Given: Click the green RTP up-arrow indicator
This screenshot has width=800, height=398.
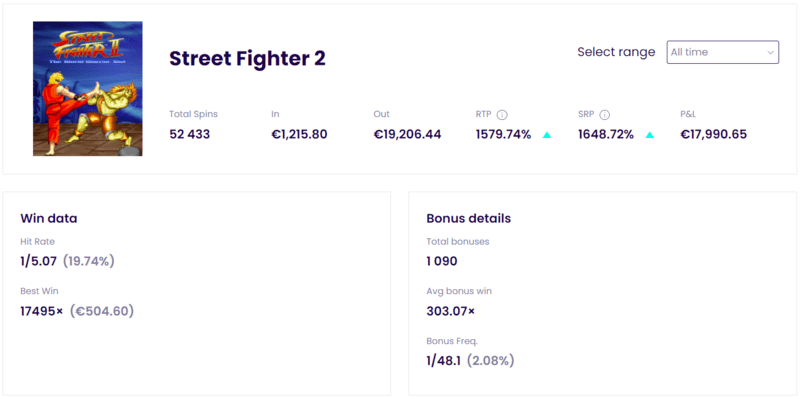Looking at the screenshot, I should tap(547, 135).
